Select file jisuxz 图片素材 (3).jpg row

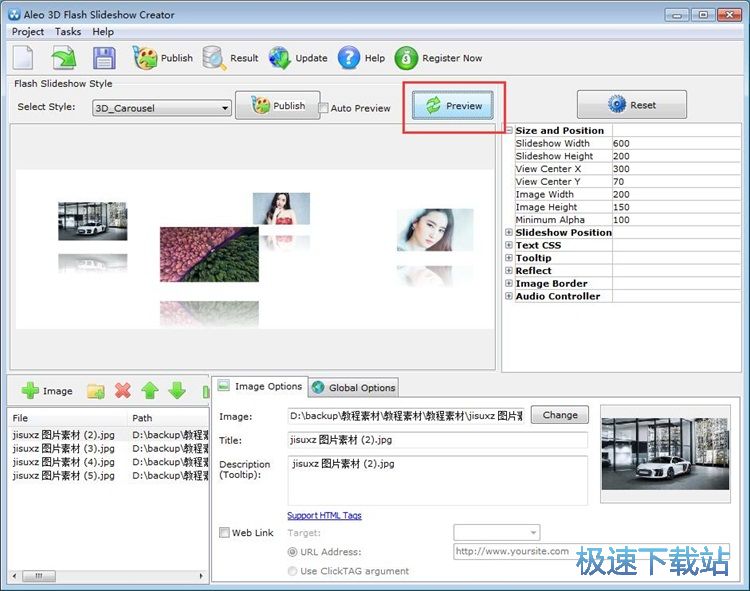[109, 449]
